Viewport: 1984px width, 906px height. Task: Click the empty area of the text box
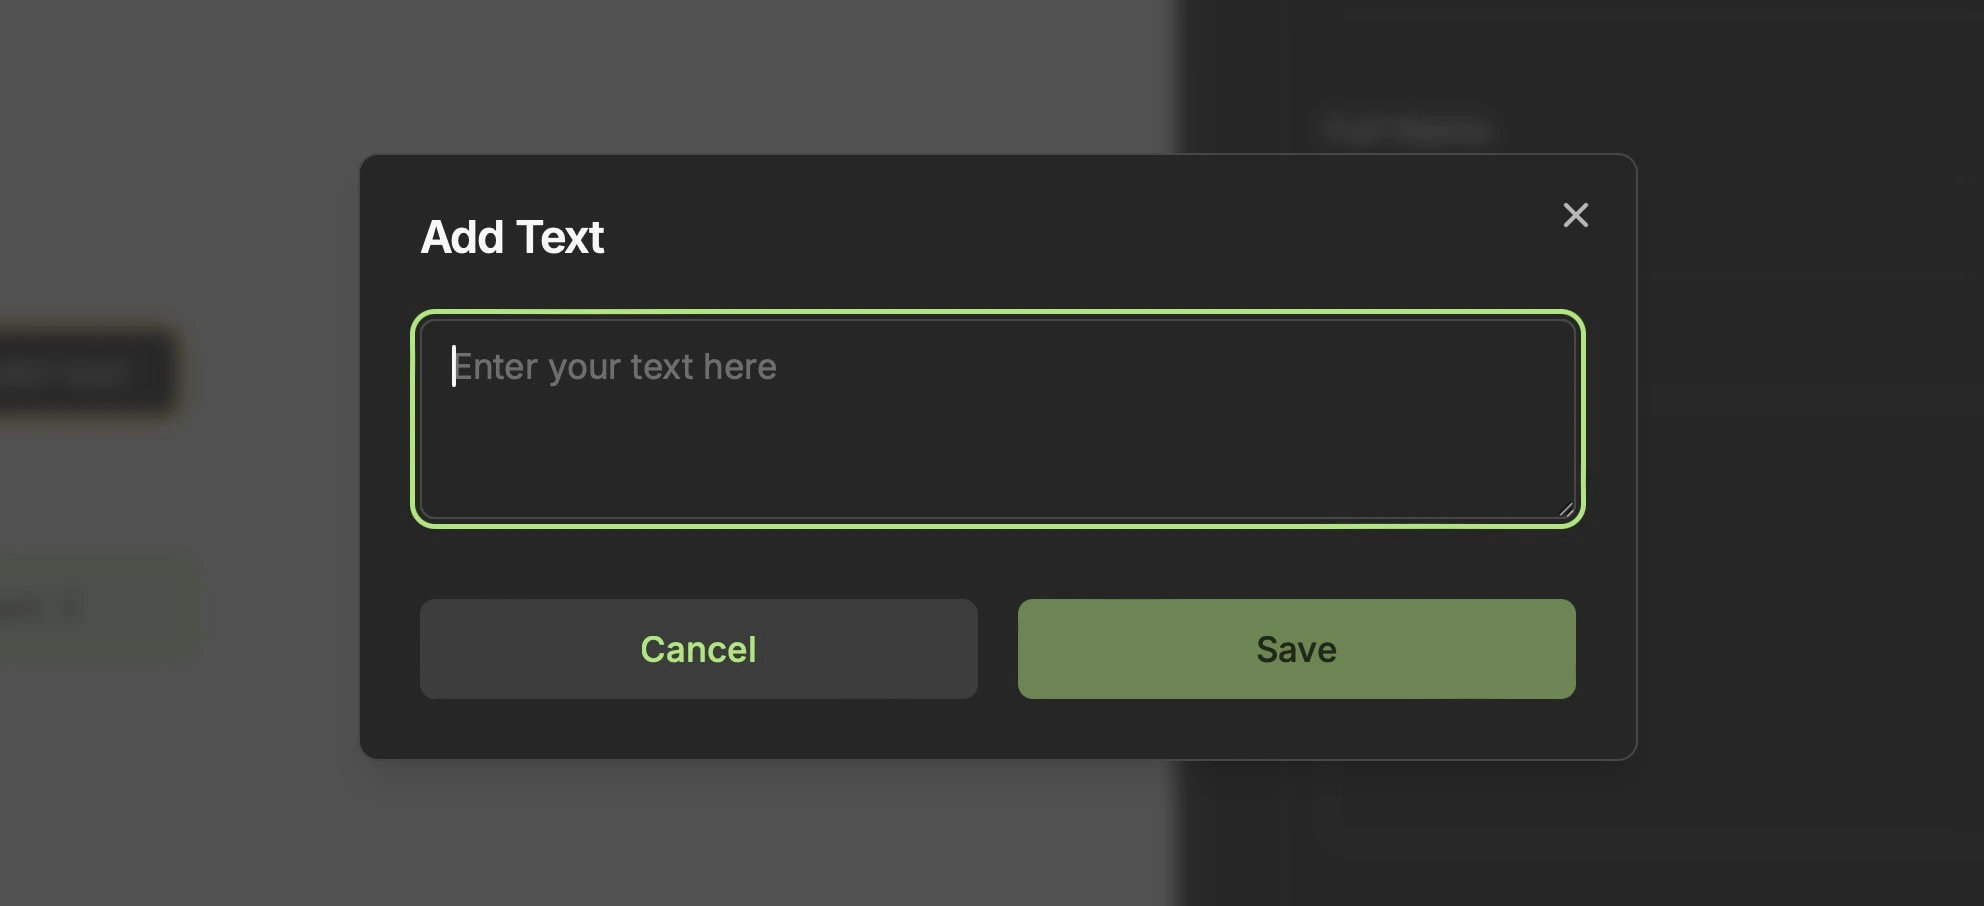click(x=998, y=455)
